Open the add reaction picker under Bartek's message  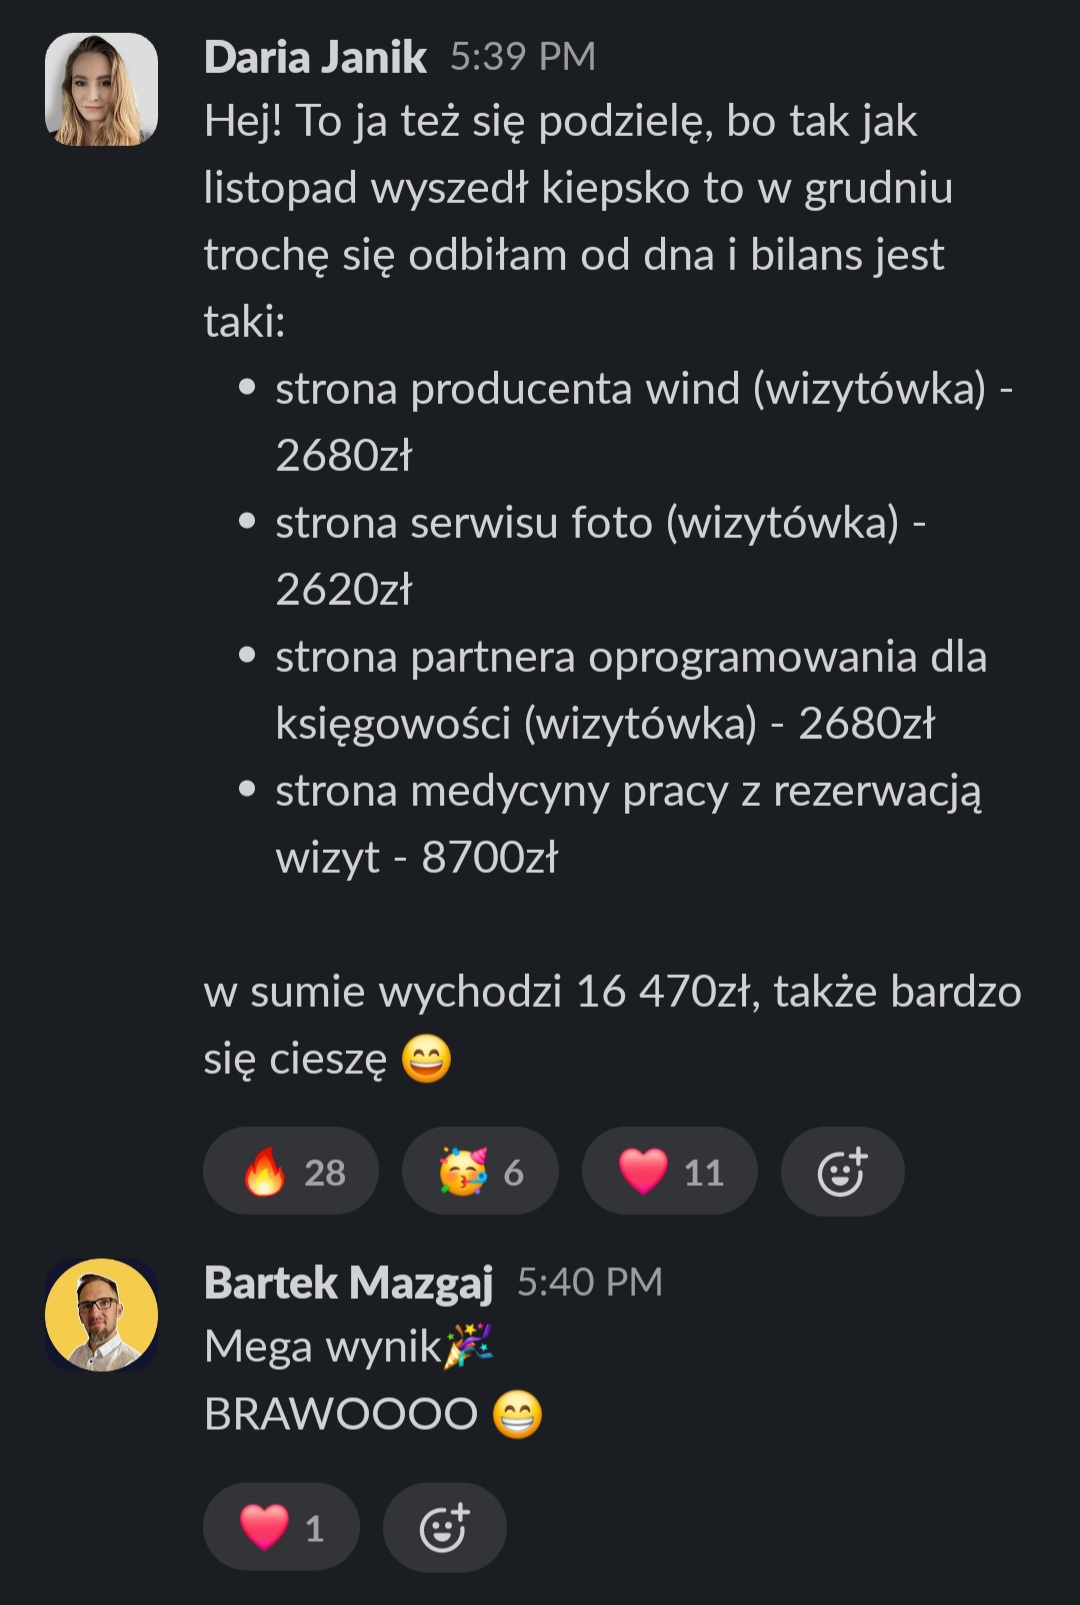(444, 1527)
